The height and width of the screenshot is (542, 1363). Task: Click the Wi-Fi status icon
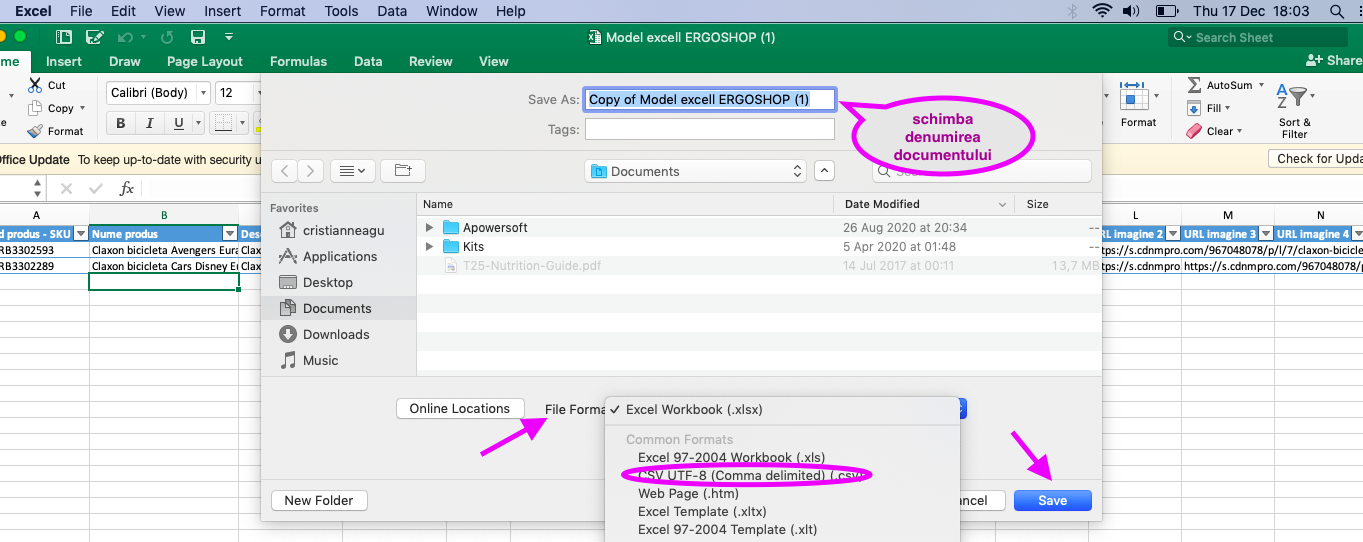(x=1102, y=11)
